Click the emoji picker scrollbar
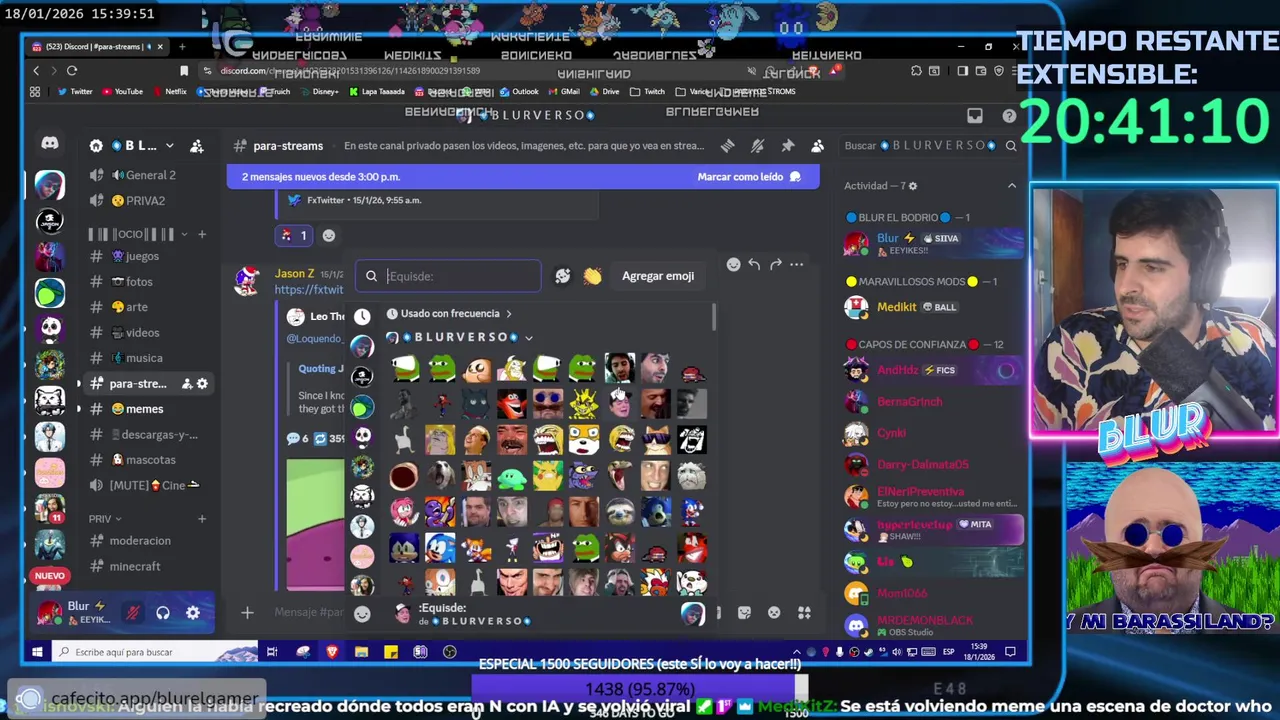 [x=714, y=318]
